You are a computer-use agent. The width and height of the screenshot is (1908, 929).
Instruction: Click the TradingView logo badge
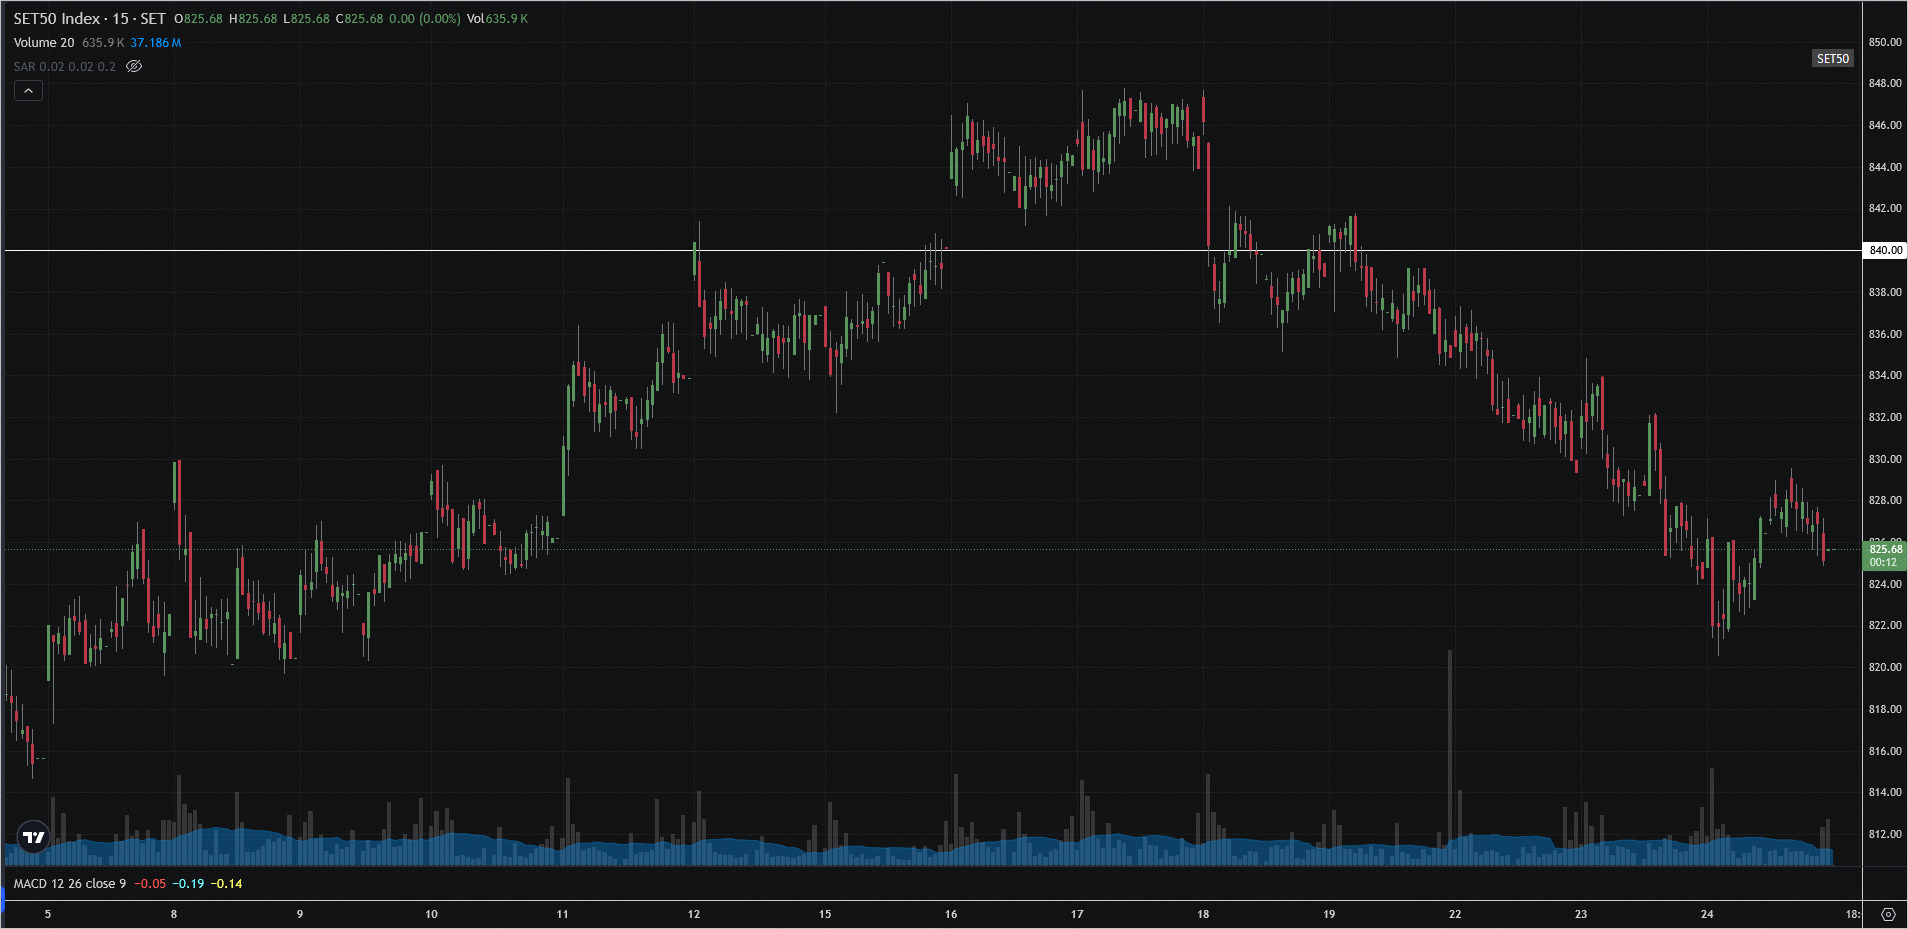(34, 837)
